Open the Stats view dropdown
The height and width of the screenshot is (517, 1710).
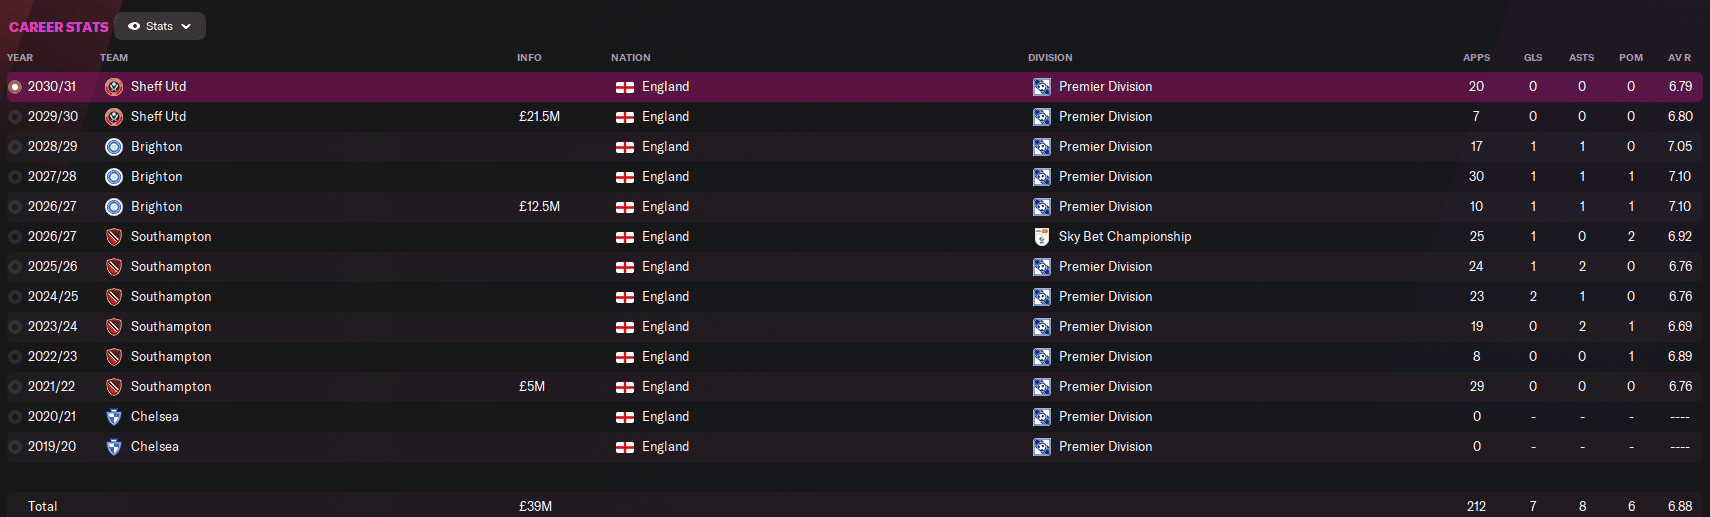(160, 26)
